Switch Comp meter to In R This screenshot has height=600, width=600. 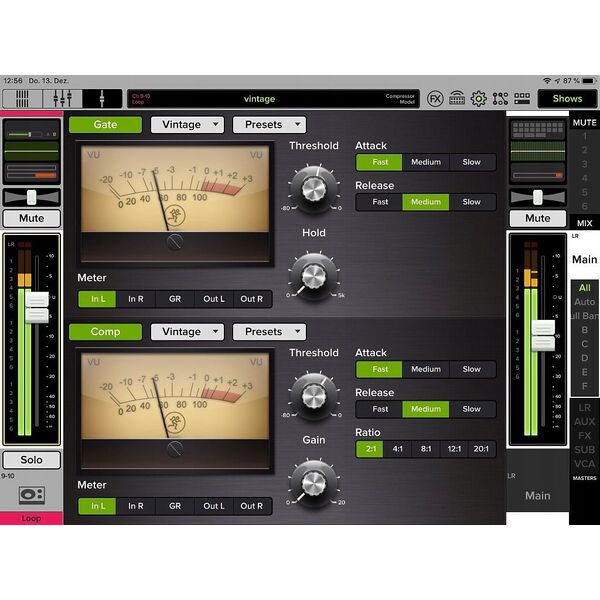coord(136,506)
